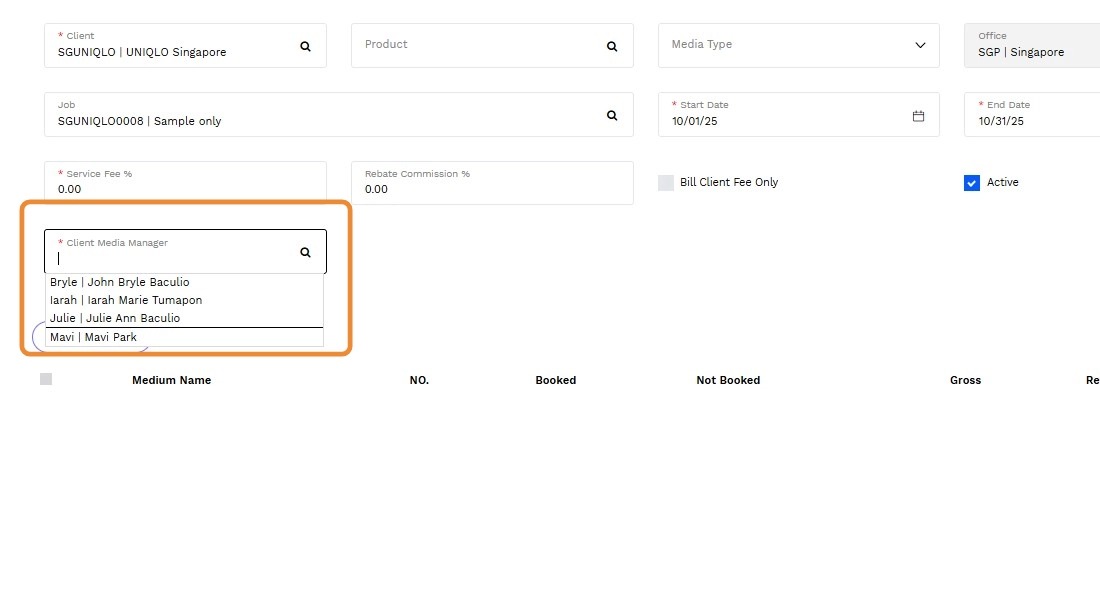Click the Client Media Manager search icon
Image resolution: width=1100 pixels, height=615 pixels.
tap(306, 252)
